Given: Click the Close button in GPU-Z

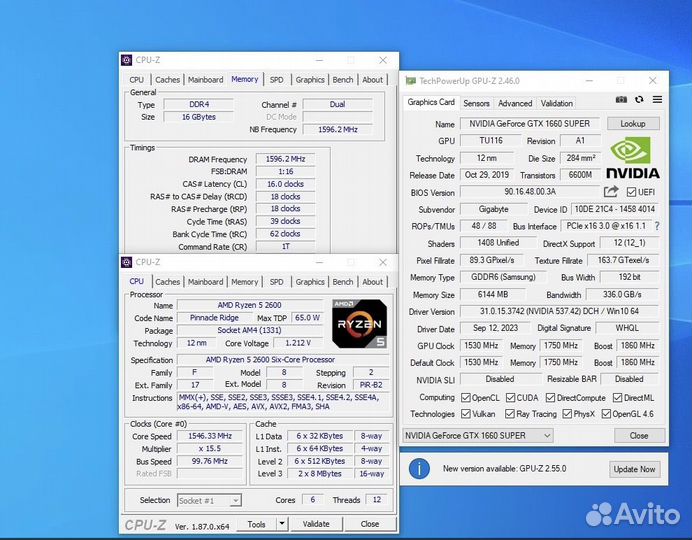Looking at the screenshot, I should [x=639, y=435].
